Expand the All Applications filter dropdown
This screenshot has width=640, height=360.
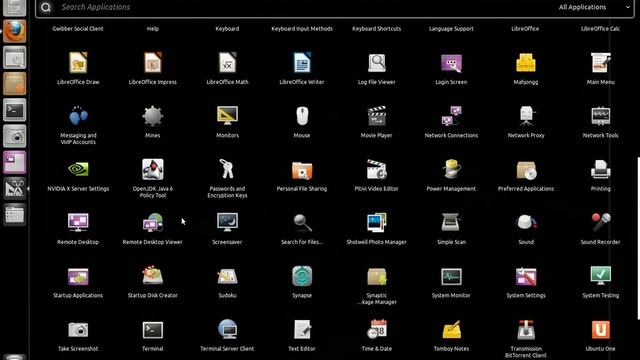[594, 7]
